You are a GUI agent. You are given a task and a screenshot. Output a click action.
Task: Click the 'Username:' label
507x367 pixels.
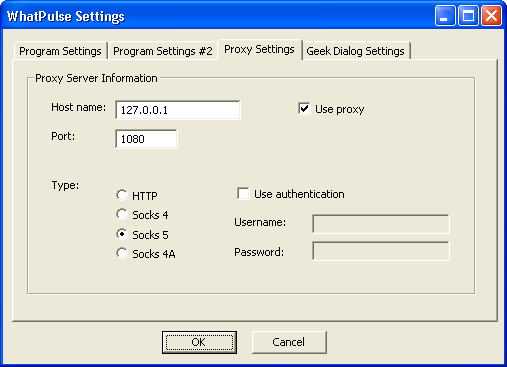point(260,222)
